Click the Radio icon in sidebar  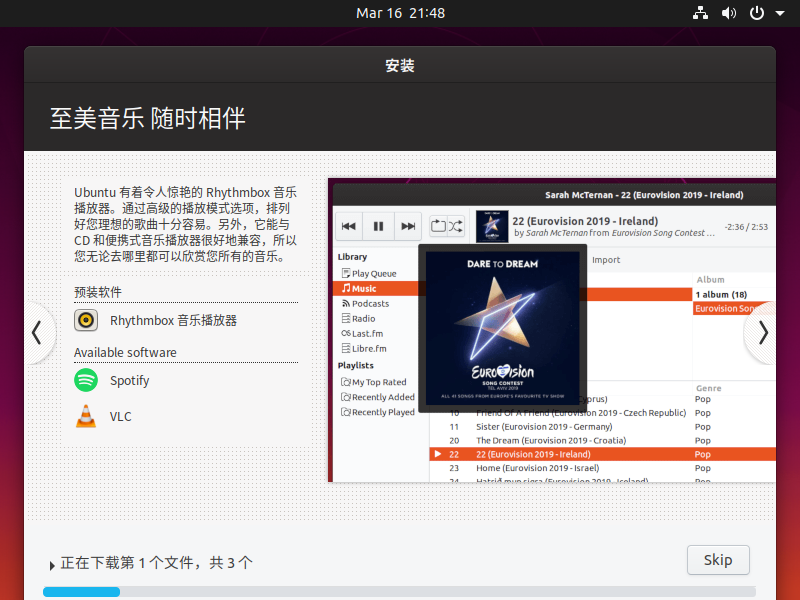point(346,318)
